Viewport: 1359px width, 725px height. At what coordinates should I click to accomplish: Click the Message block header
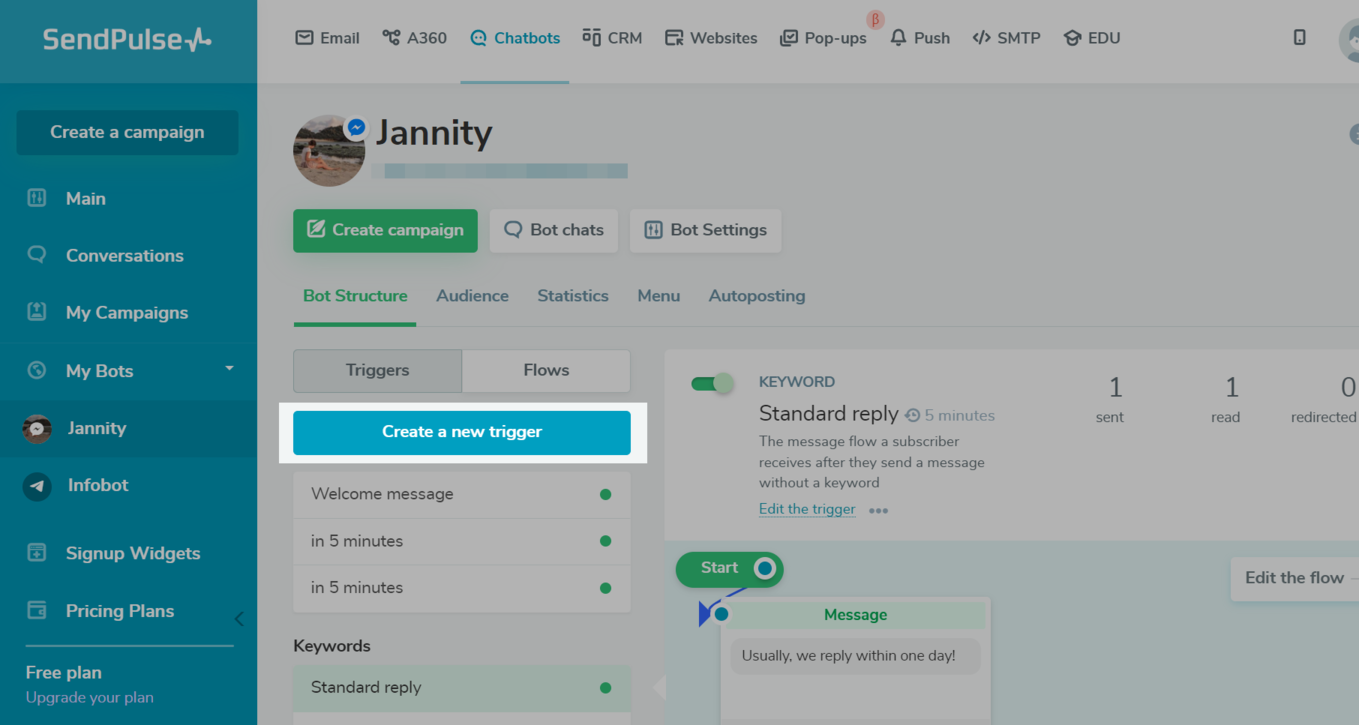point(855,615)
